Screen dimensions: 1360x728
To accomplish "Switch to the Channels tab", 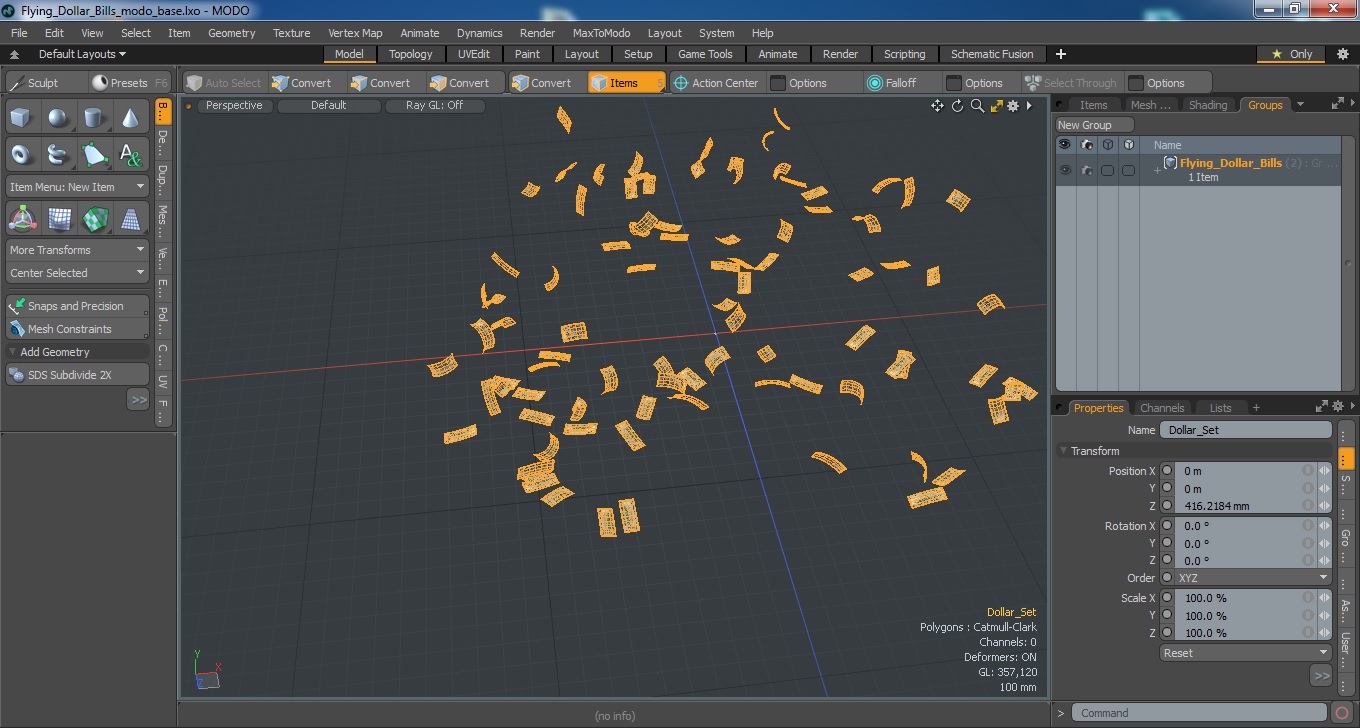I will point(1162,408).
